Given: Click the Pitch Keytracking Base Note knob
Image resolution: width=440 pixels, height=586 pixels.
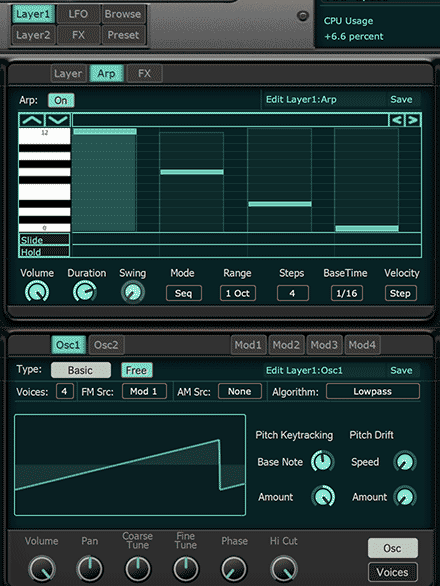Looking at the screenshot, I should click(323, 462).
